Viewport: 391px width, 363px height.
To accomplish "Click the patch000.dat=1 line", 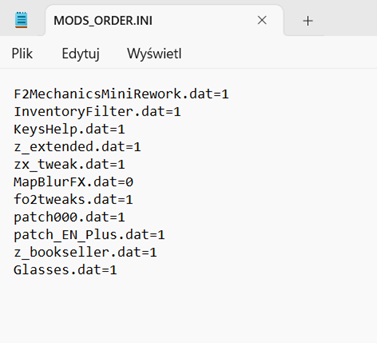I will (69, 217).
